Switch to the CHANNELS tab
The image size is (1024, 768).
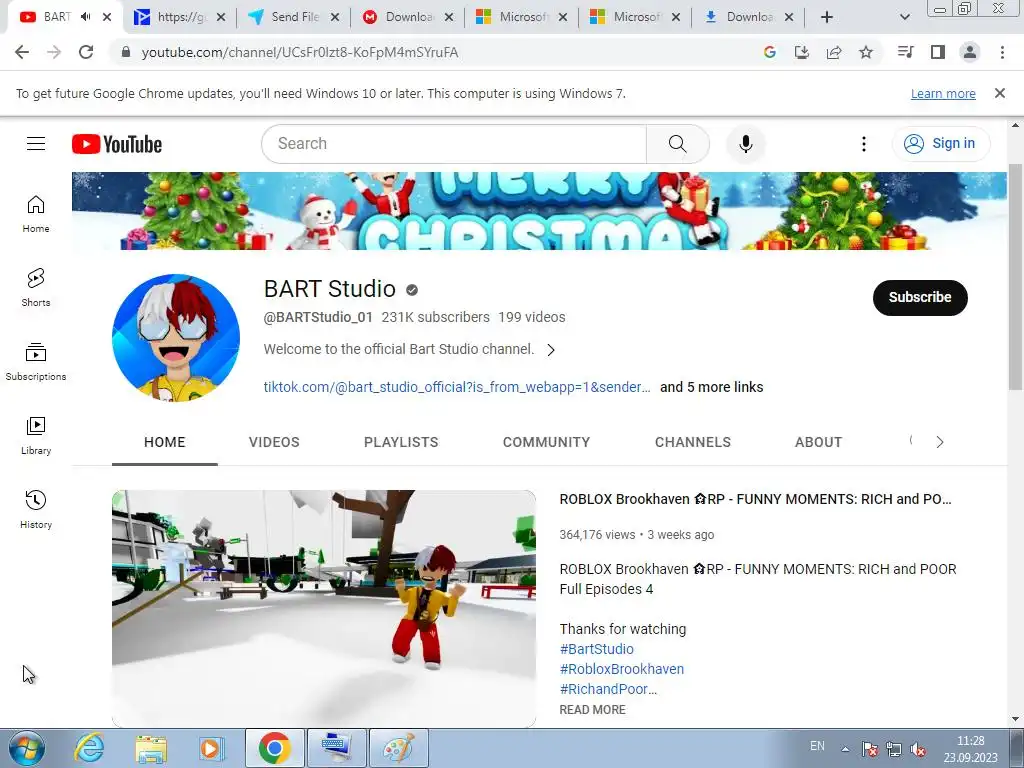click(693, 442)
